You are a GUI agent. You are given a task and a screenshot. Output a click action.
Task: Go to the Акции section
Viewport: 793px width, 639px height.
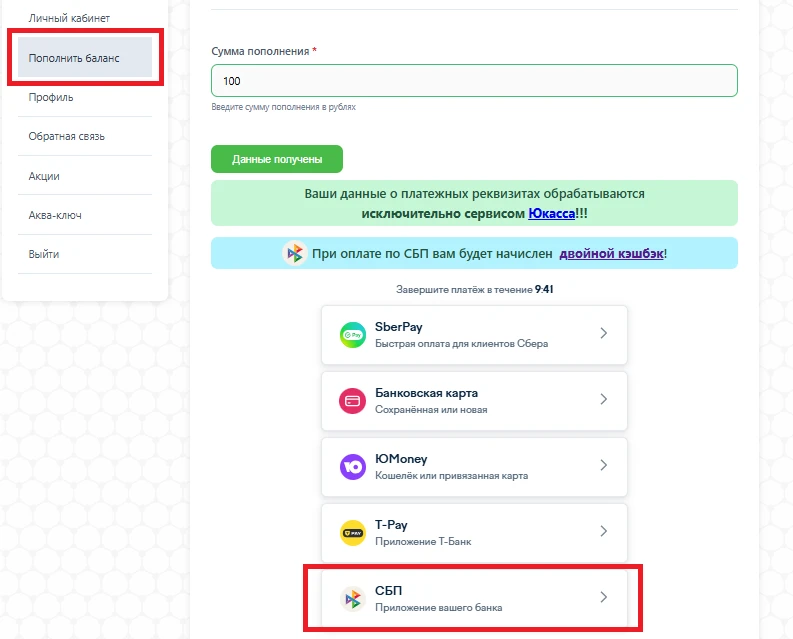tap(44, 176)
